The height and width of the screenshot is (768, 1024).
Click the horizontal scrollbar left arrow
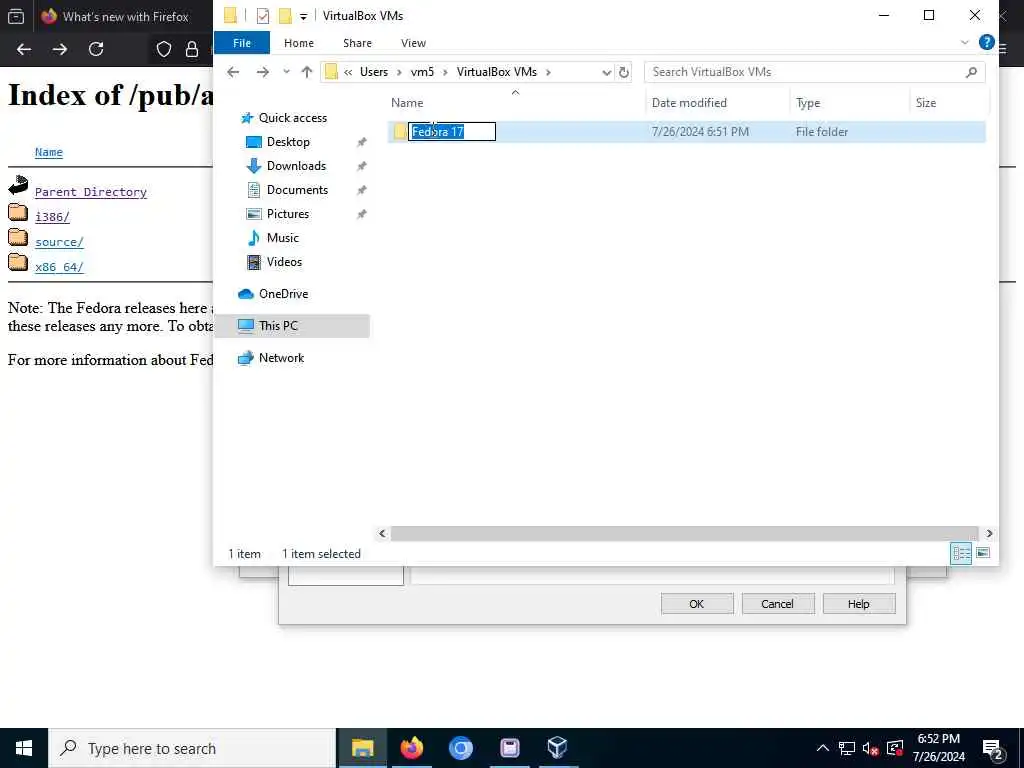383,534
